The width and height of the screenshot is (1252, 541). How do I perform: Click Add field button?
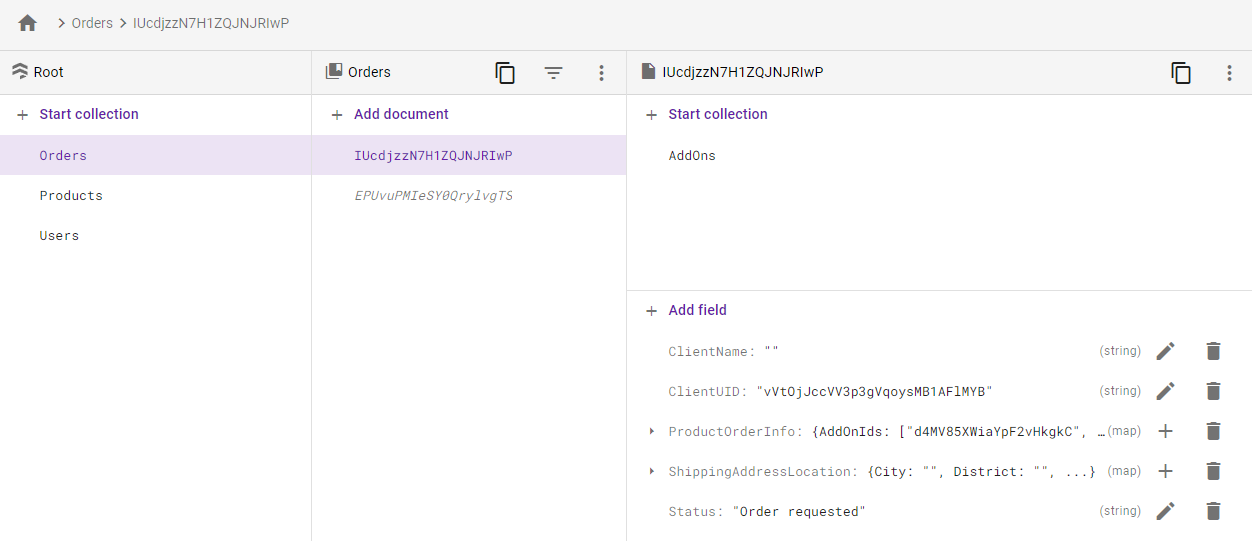(x=697, y=310)
